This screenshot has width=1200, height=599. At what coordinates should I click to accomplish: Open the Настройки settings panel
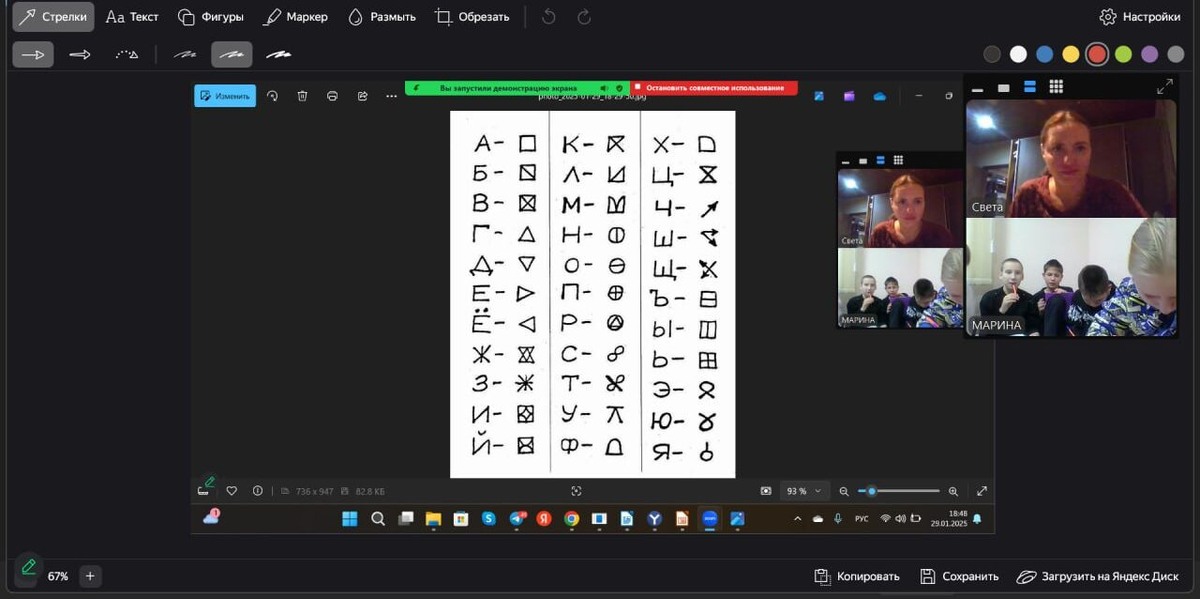coord(1139,16)
